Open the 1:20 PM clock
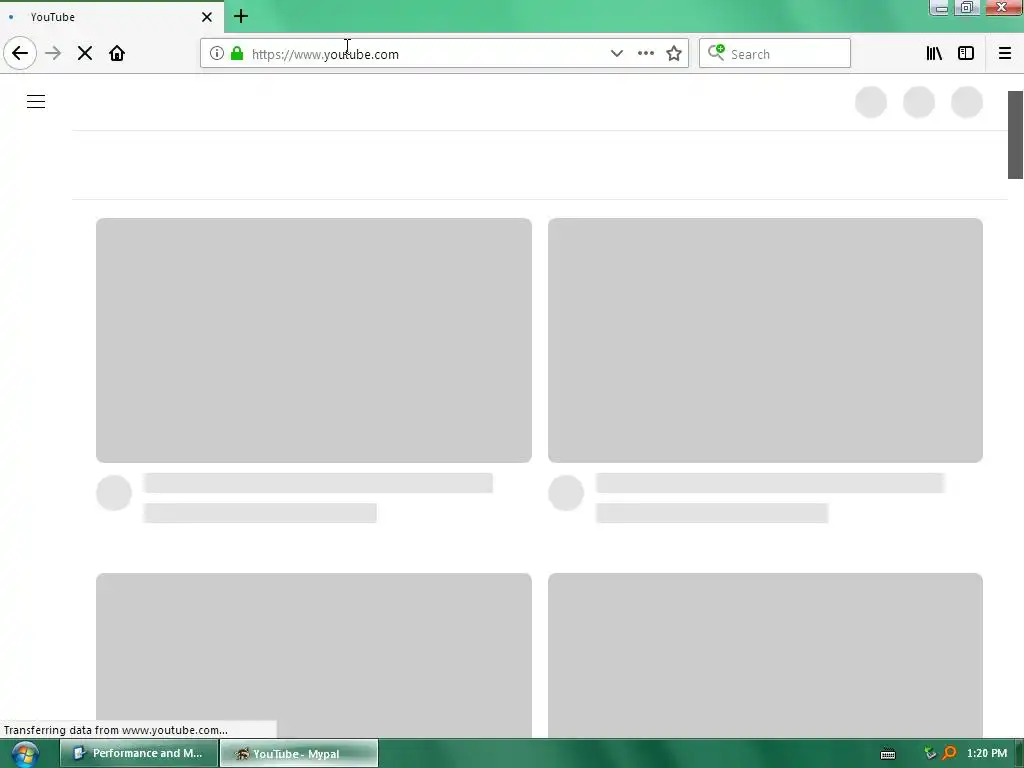1024x768 pixels. click(x=987, y=753)
